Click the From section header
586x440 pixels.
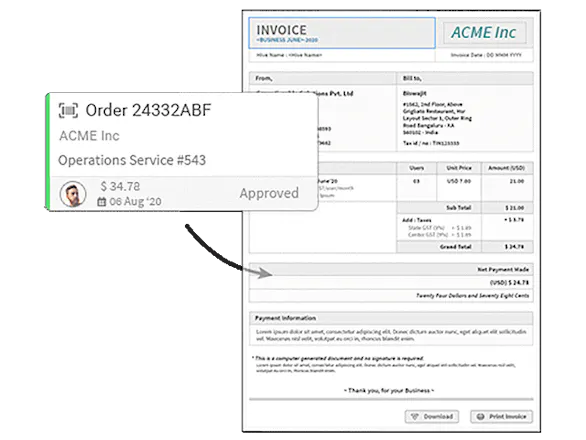[263, 78]
